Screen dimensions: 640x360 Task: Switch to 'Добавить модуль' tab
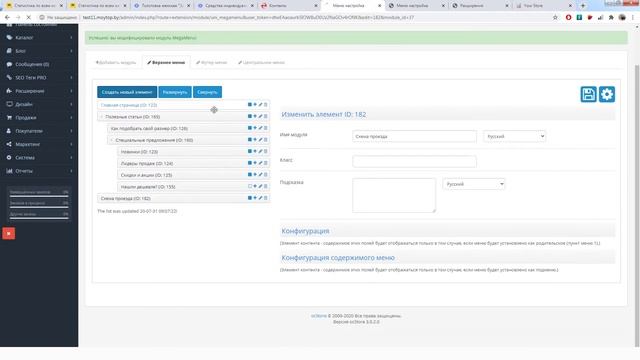coord(116,62)
